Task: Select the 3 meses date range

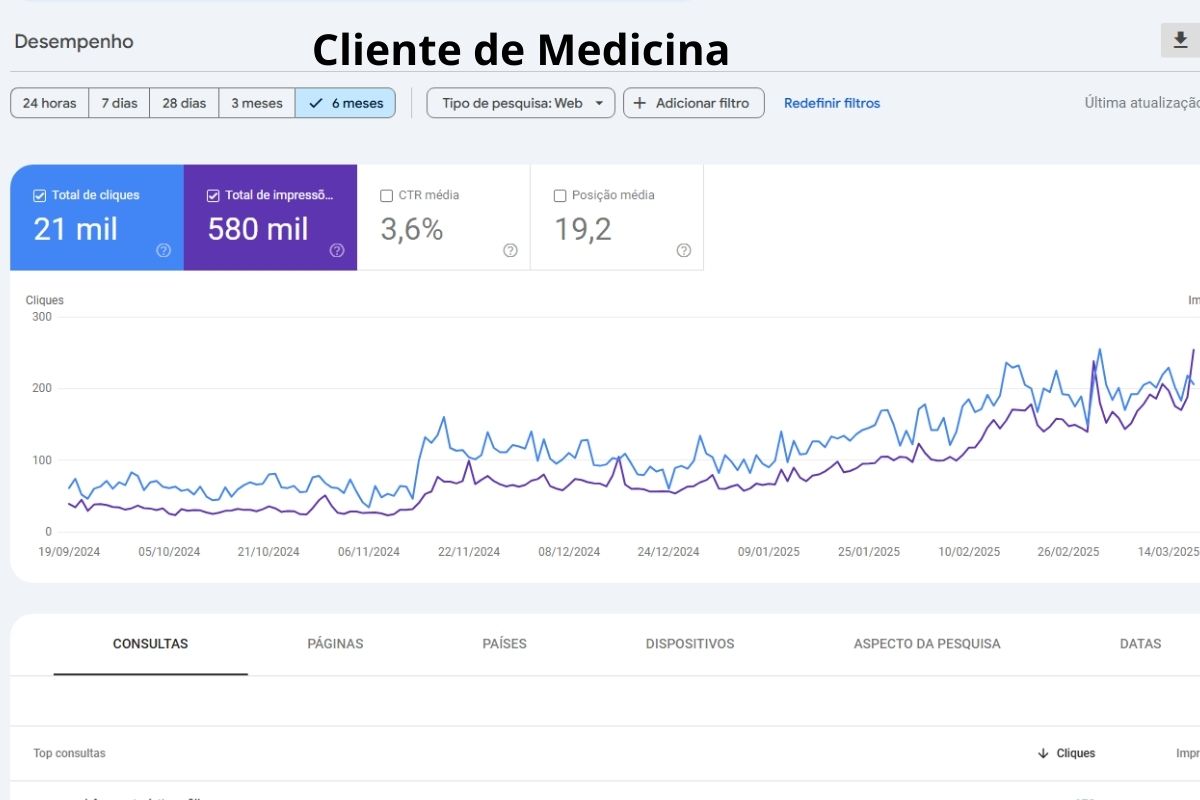Action: pyautogui.click(x=256, y=102)
